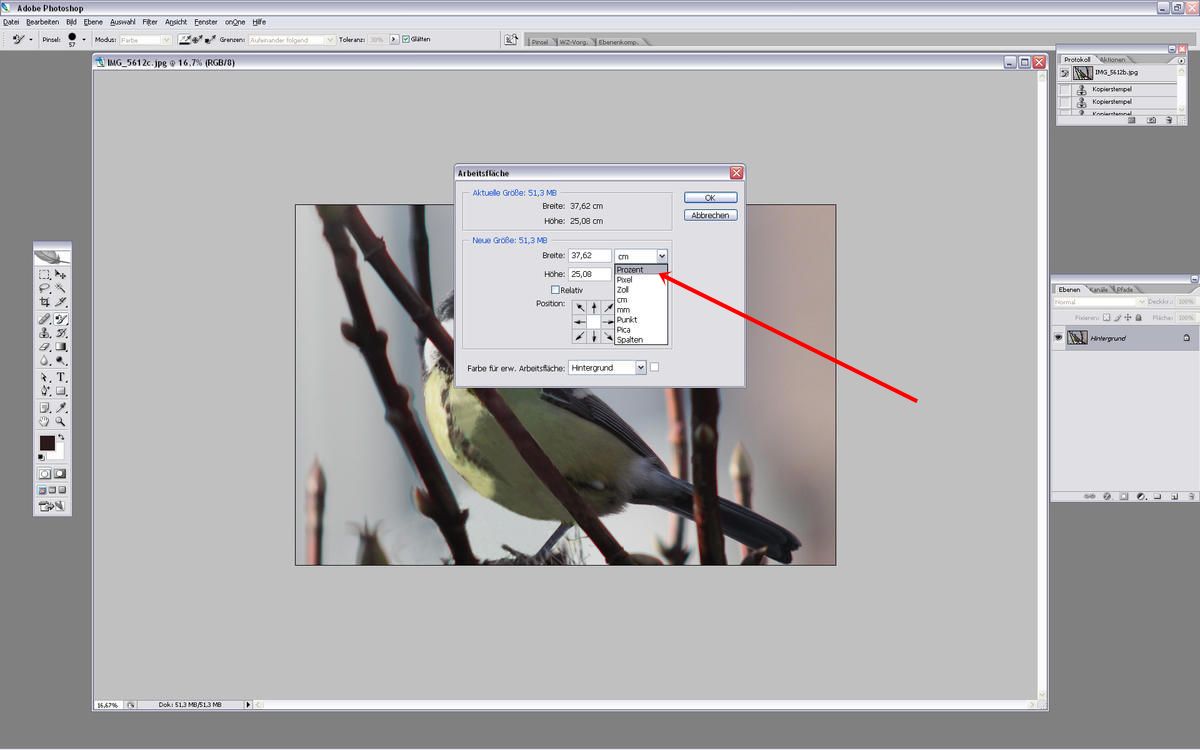Open the Datei menu
Image resolution: width=1200 pixels, height=750 pixels.
tap(11, 21)
